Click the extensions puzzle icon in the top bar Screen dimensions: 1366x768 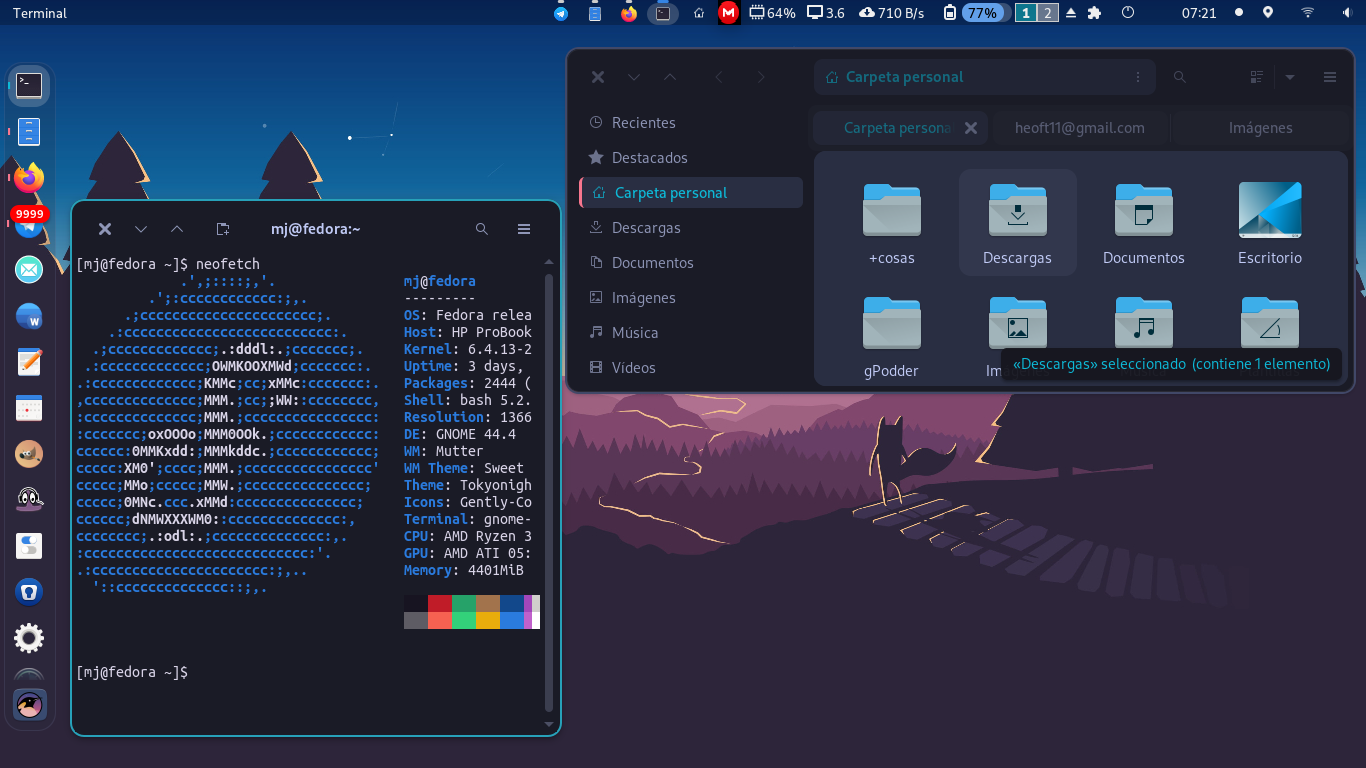point(1095,13)
